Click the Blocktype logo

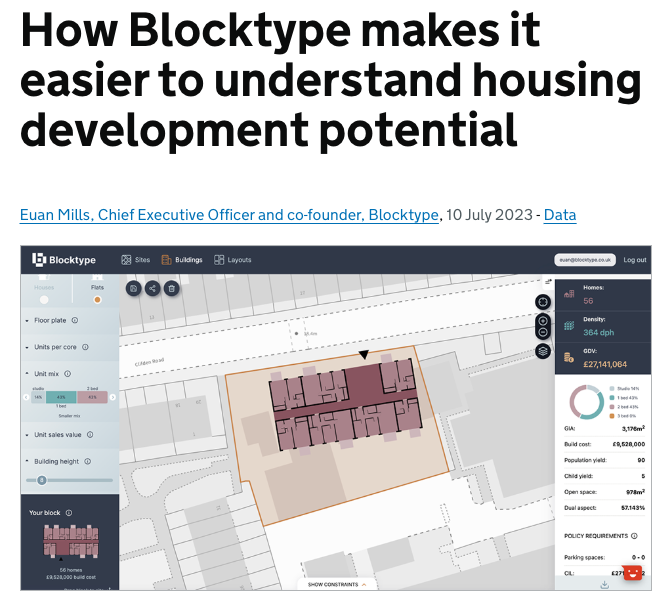[x=64, y=260]
